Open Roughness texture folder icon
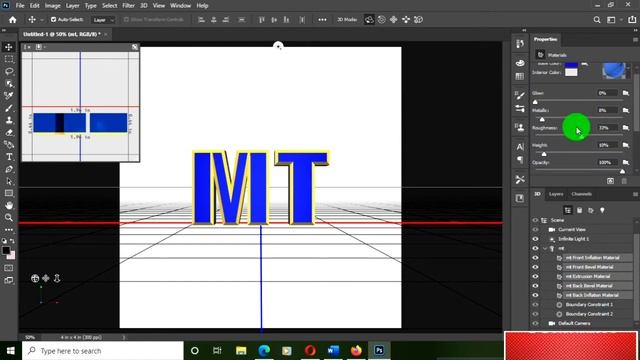 [x=626, y=128]
